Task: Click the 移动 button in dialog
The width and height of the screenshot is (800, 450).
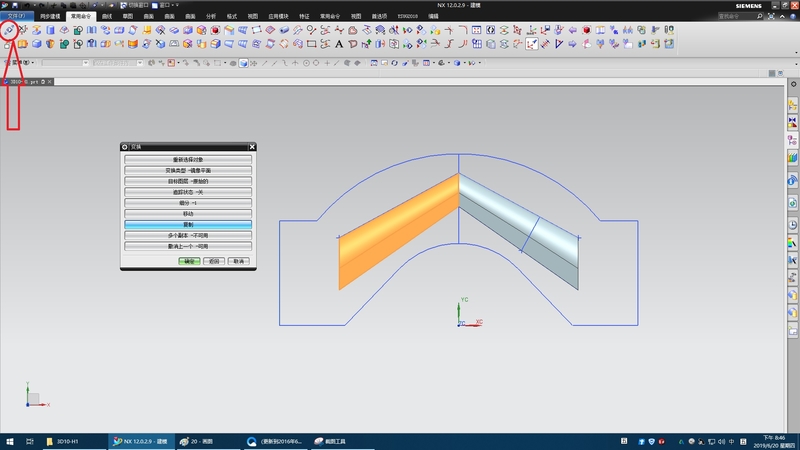Action: click(x=188, y=214)
